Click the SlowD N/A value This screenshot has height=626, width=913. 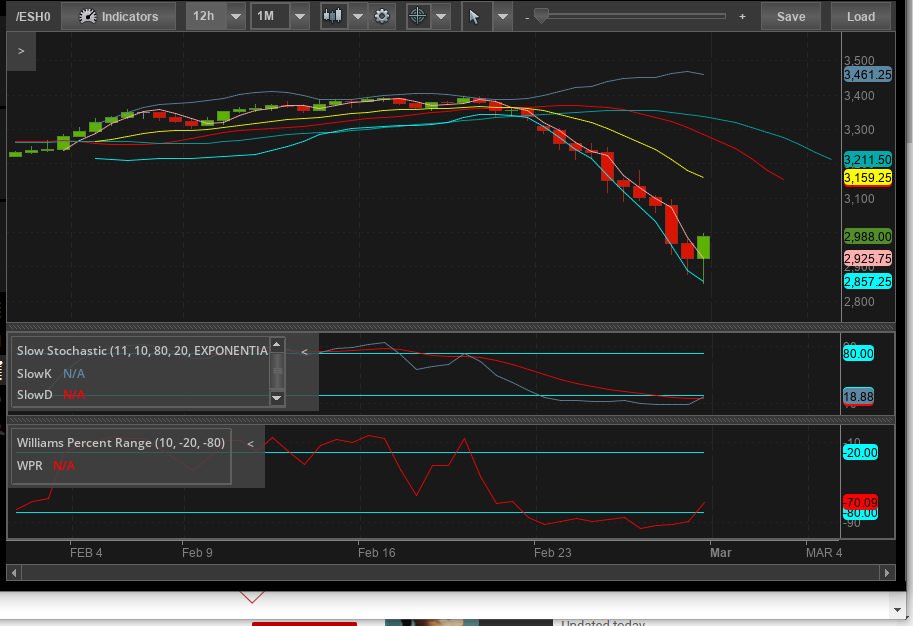click(x=74, y=395)
